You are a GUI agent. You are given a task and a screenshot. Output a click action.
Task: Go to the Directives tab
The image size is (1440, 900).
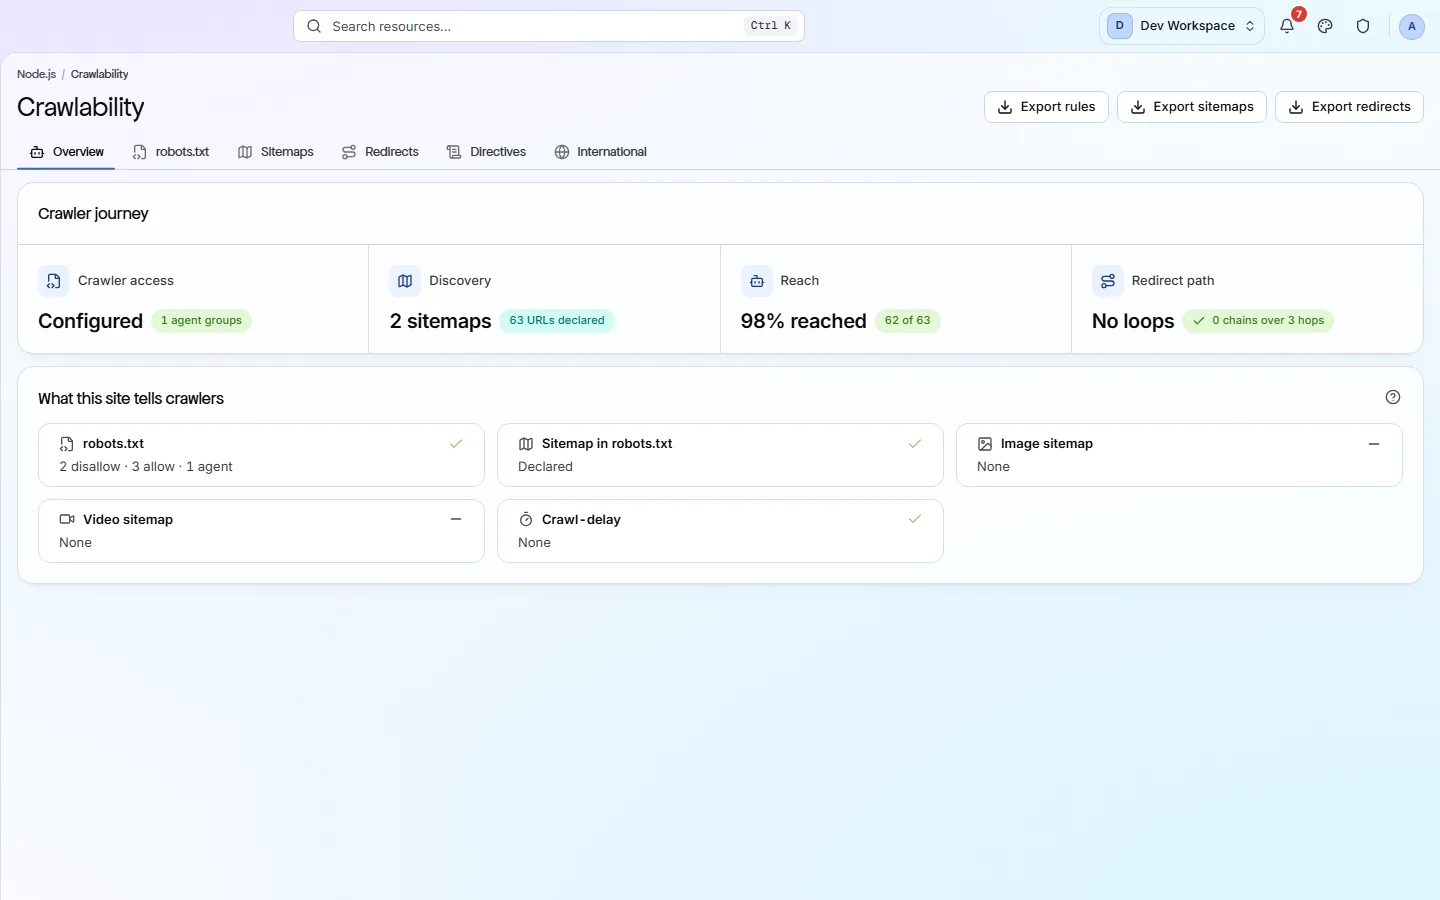point(487,152)
